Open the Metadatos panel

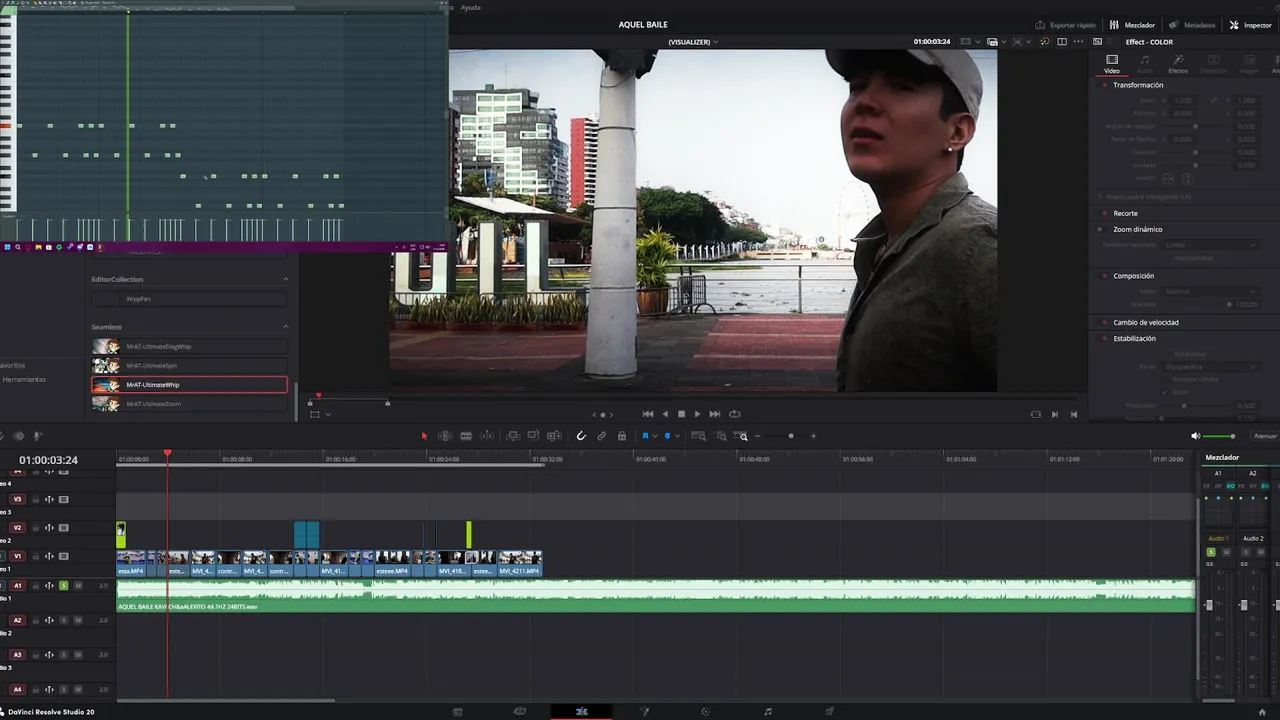[1192, 25]
